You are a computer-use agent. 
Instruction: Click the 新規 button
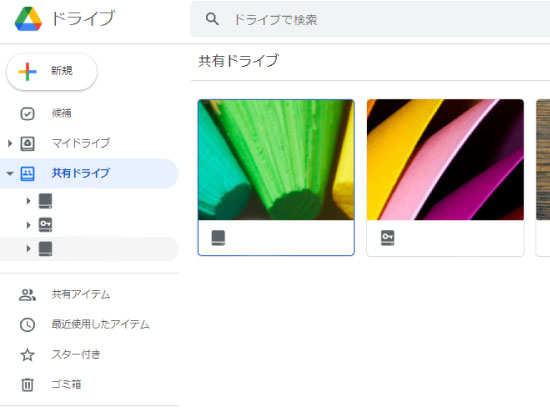pyautogui.click(x=52, y=72)
